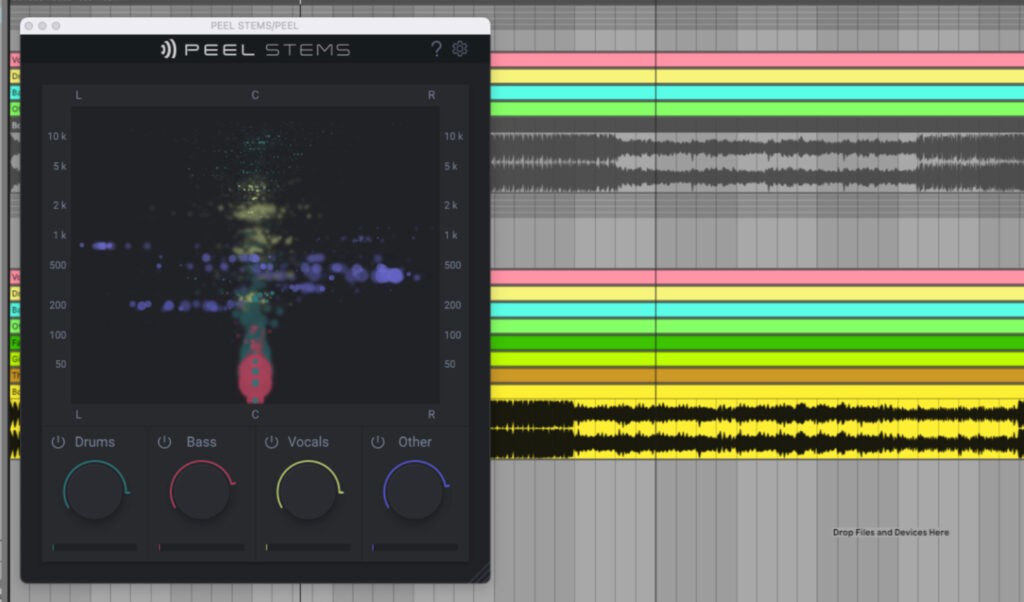Open the Peel Stems help question mark

pyautogui.click(x=437, y=47)
